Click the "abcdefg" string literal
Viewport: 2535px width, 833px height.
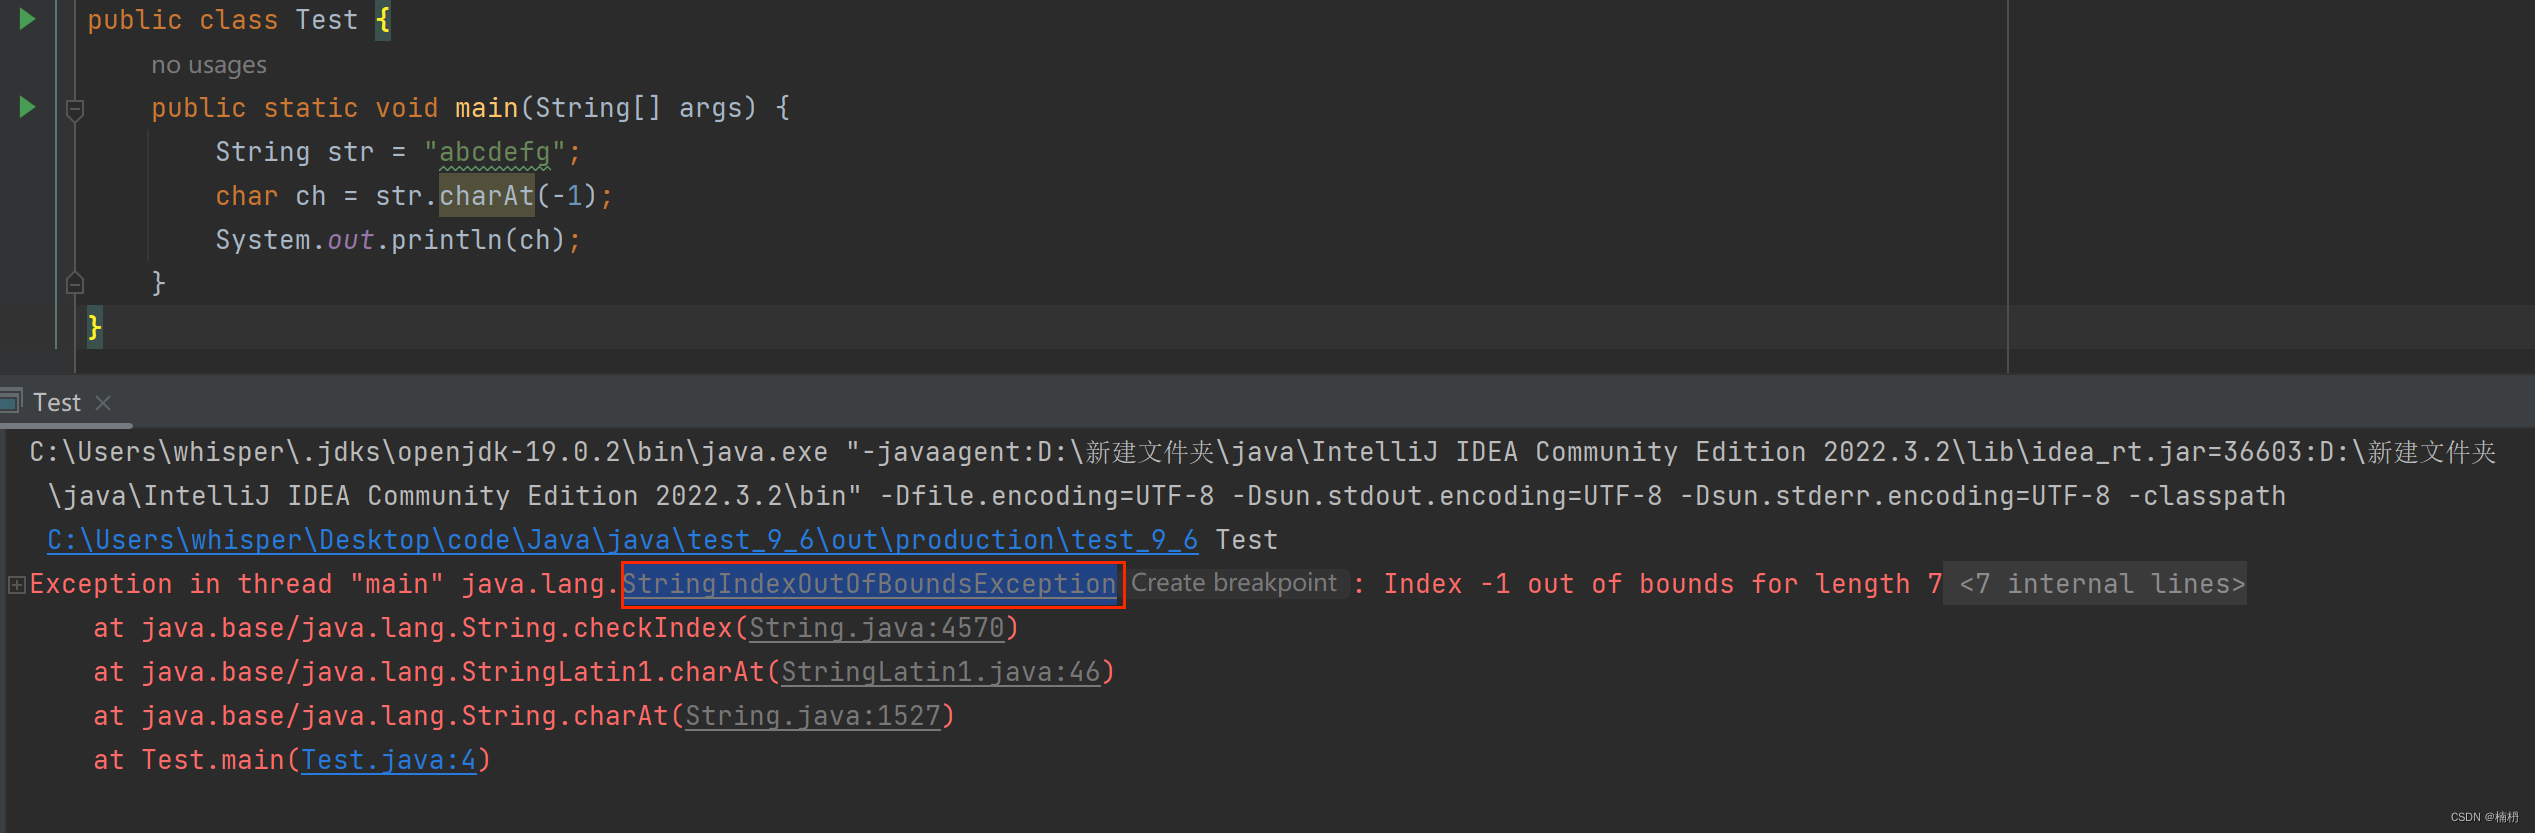coord(495,152)
